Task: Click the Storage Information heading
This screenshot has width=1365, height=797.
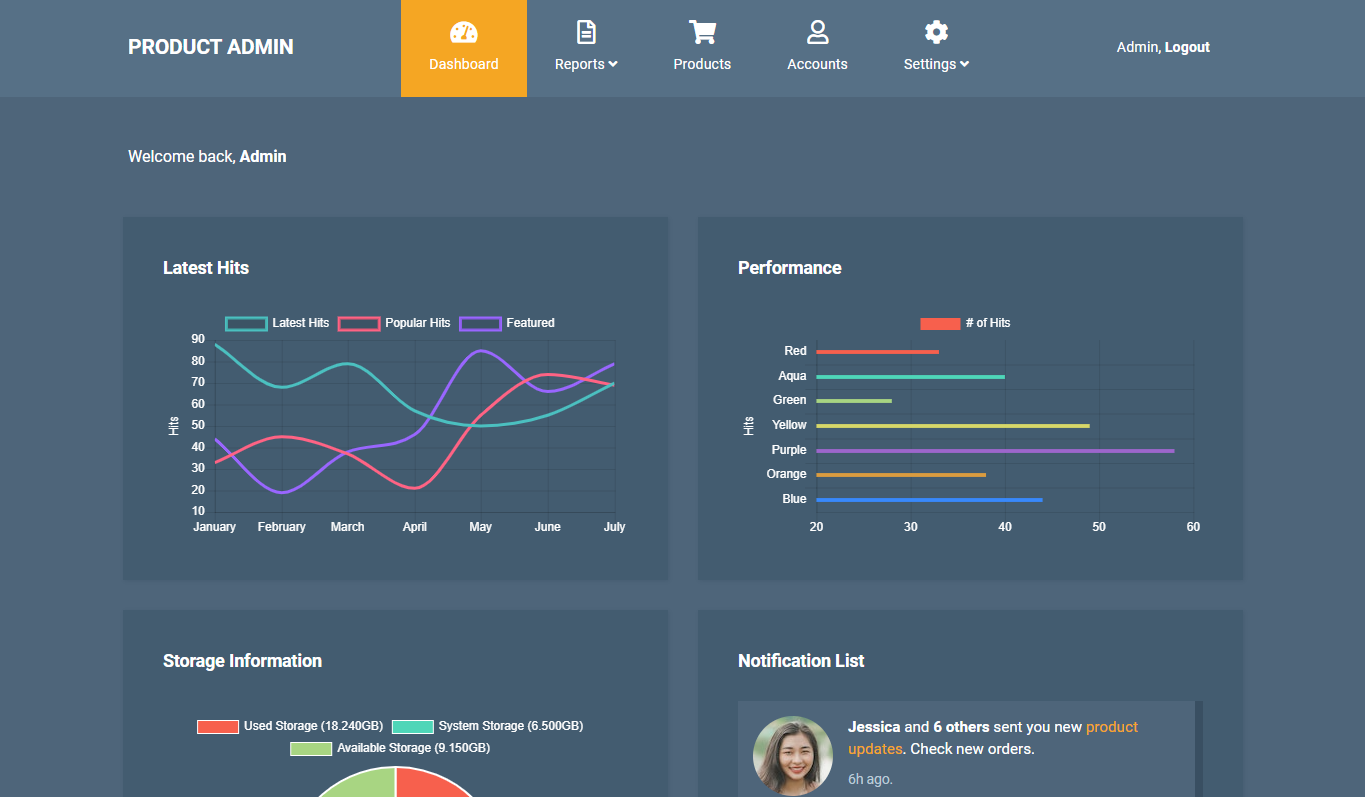Action: 242,661
